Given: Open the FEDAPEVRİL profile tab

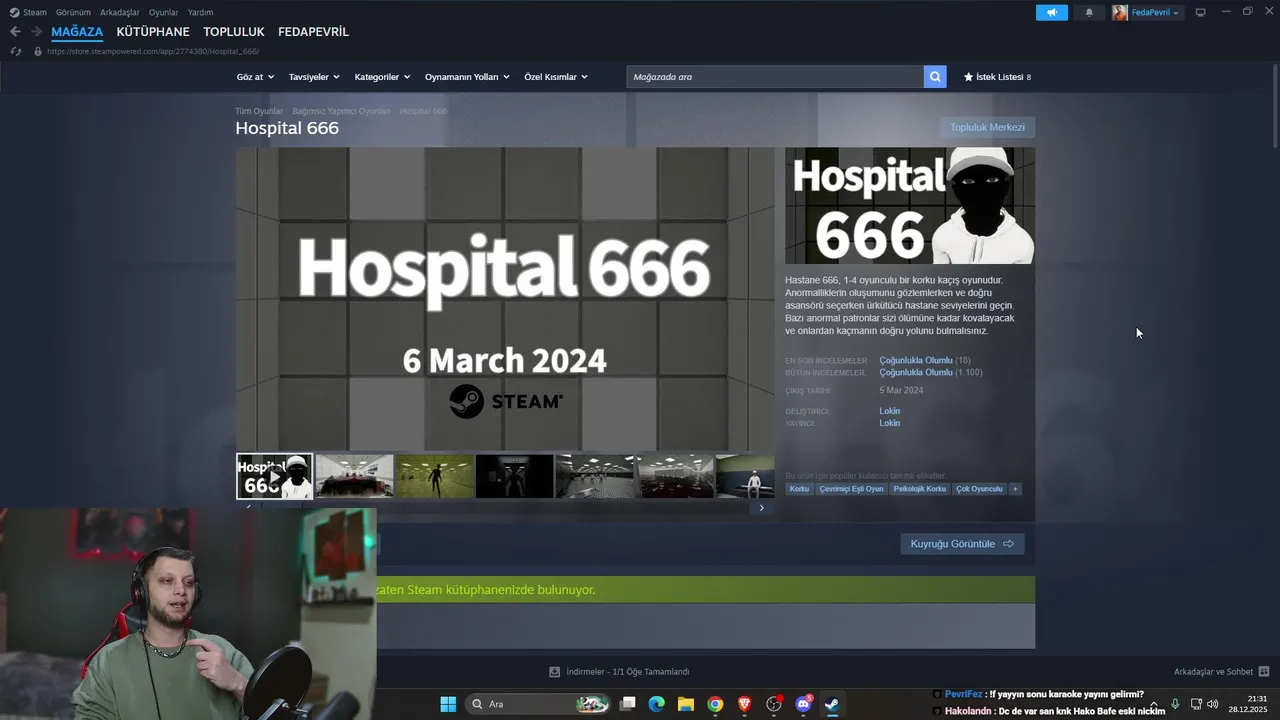Looking at the screenshot, I should click(x=313, y=32).
